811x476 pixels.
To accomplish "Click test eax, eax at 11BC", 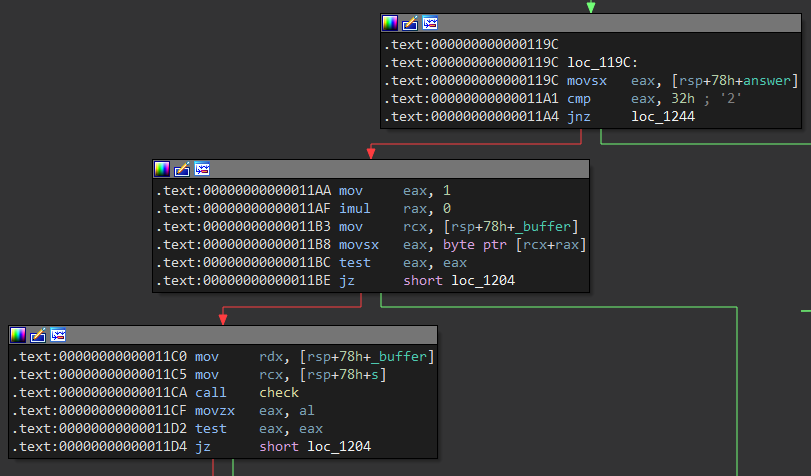I will coord(402,263).
